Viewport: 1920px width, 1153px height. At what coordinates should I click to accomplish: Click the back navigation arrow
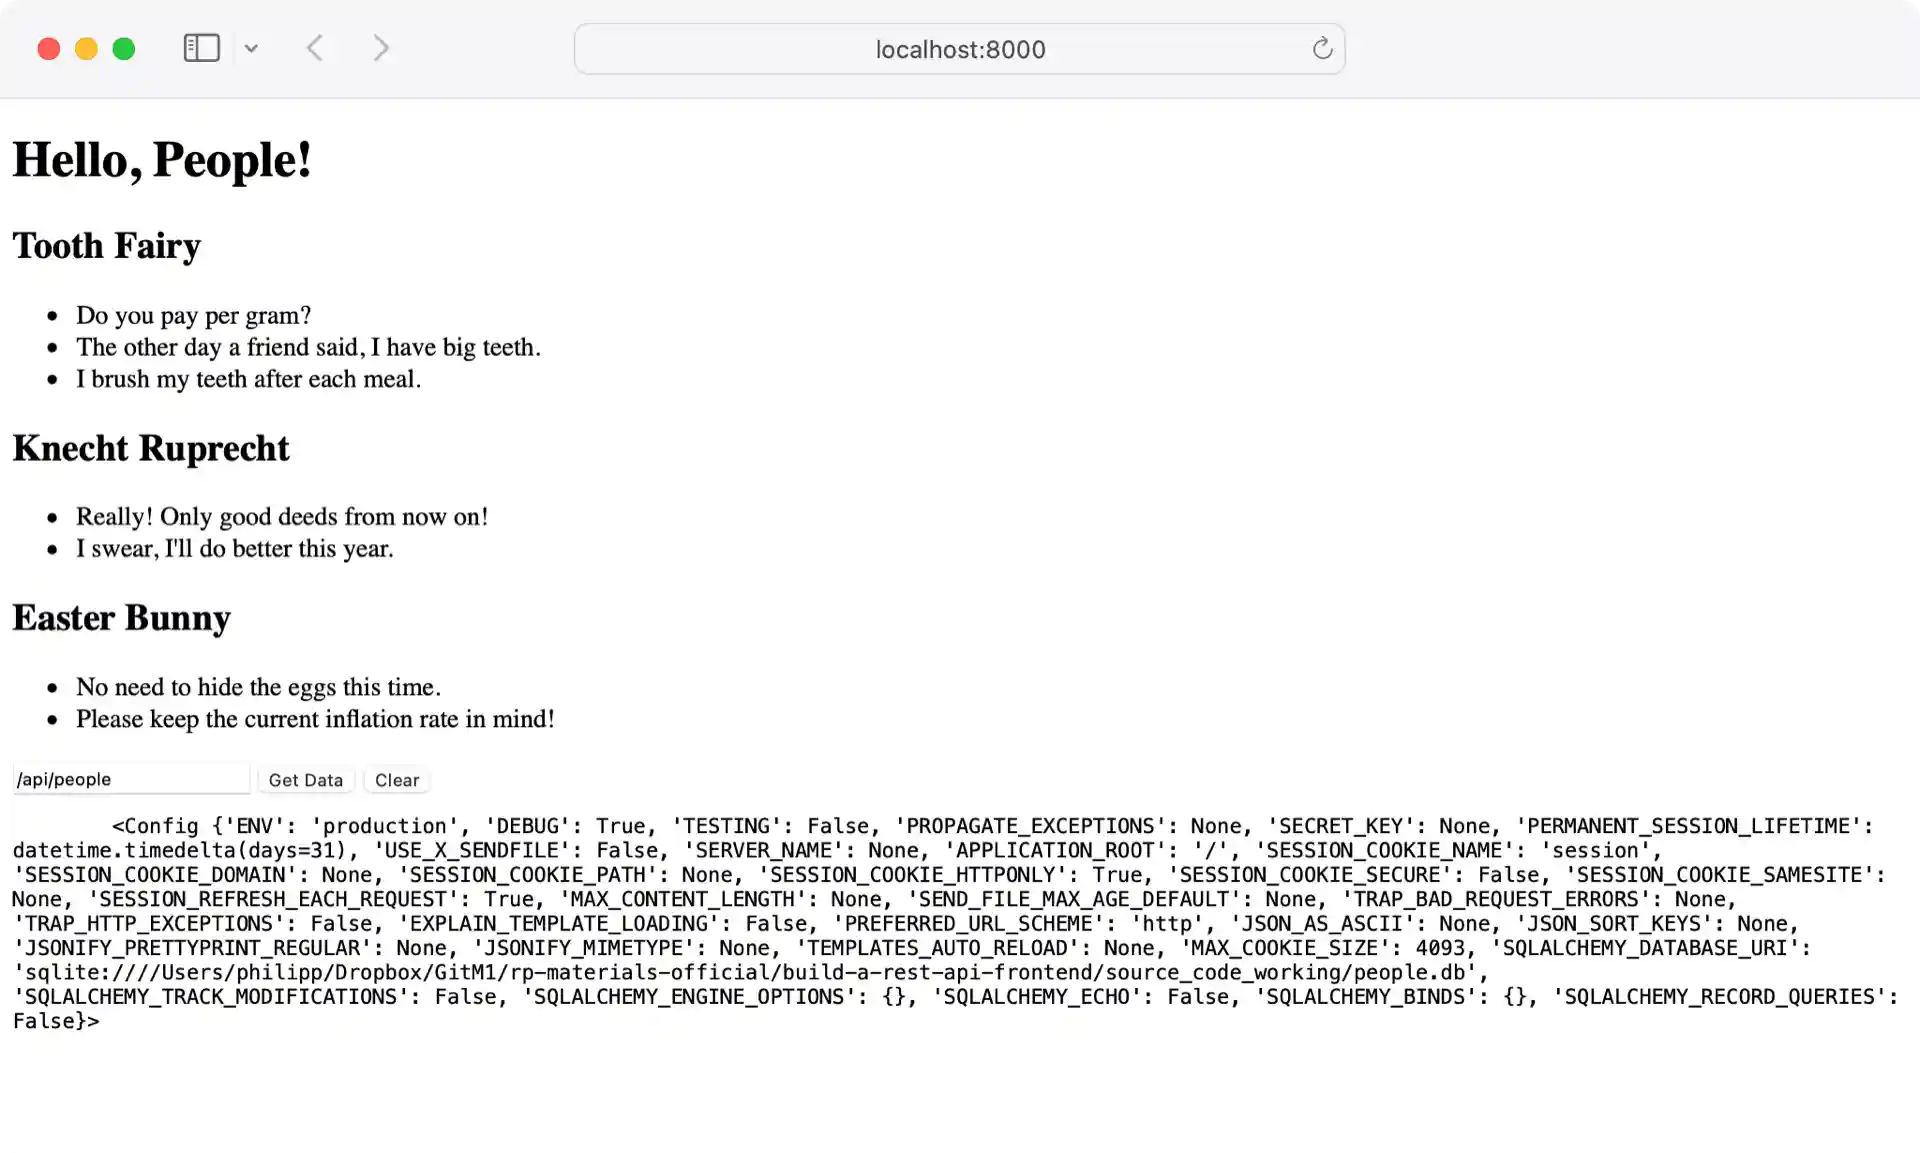tap(315, 47)
